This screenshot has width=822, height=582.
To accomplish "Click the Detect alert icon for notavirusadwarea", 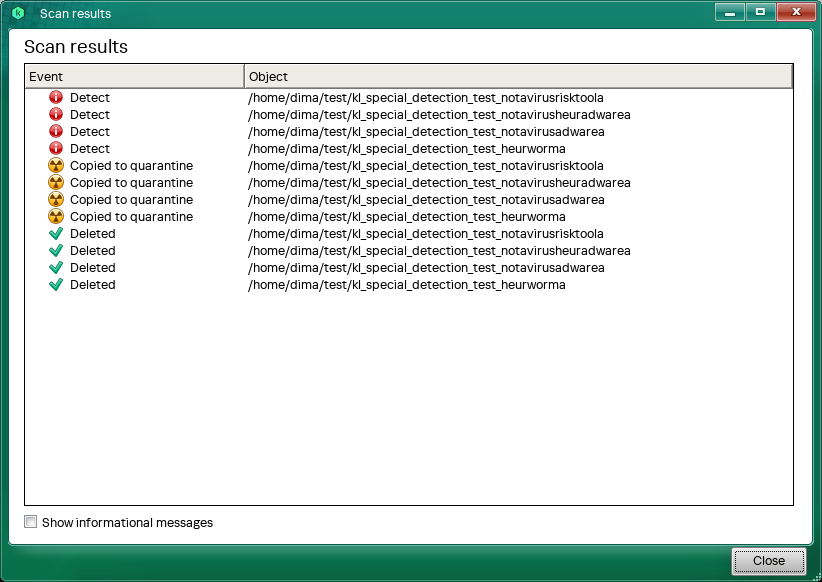I will coord(56,132).
